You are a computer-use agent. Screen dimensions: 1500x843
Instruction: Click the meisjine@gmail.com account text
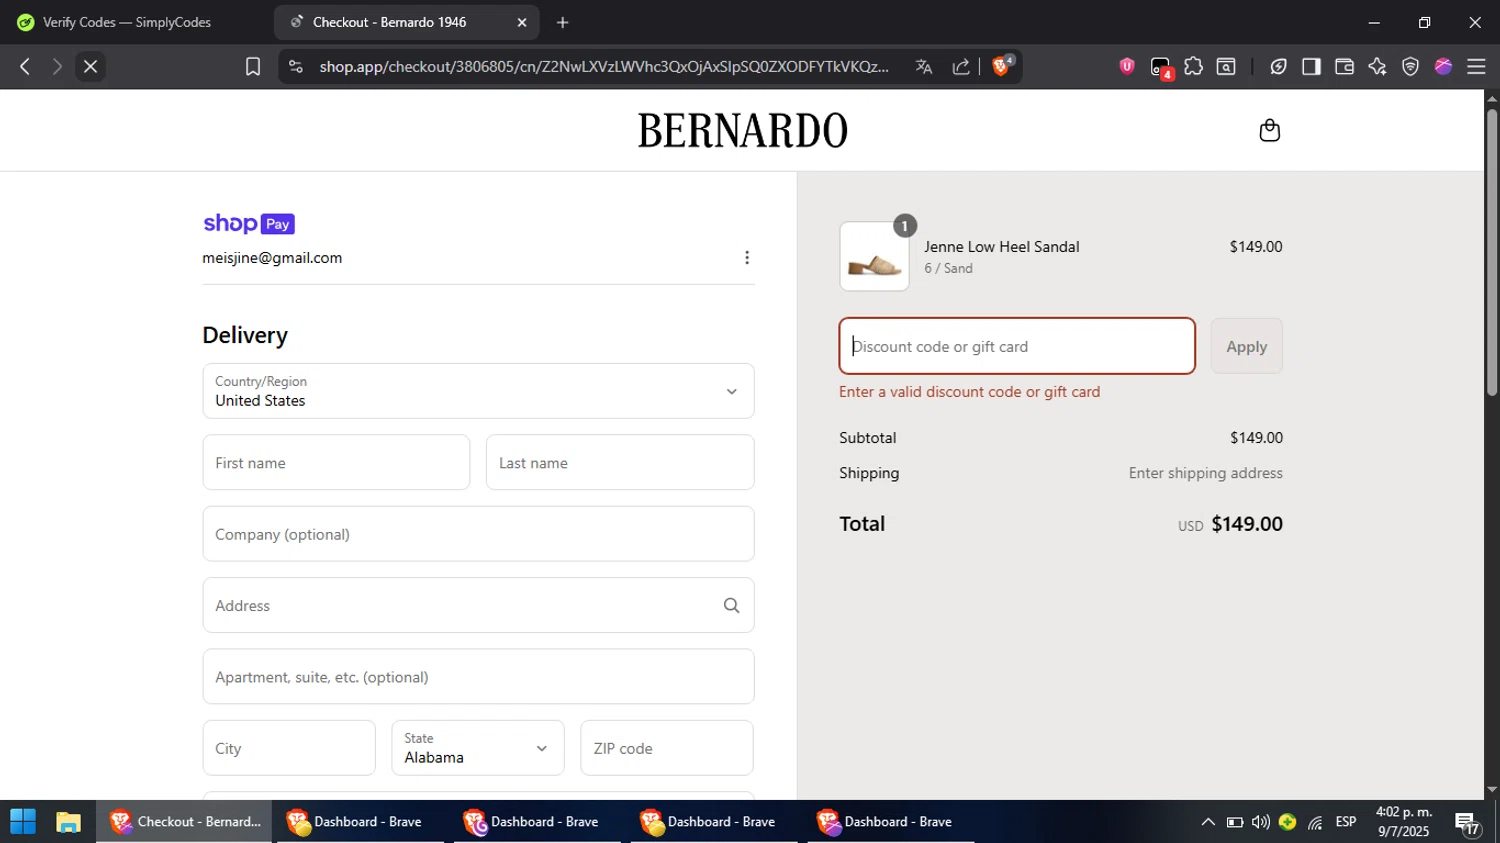click(x=272, y=258)
